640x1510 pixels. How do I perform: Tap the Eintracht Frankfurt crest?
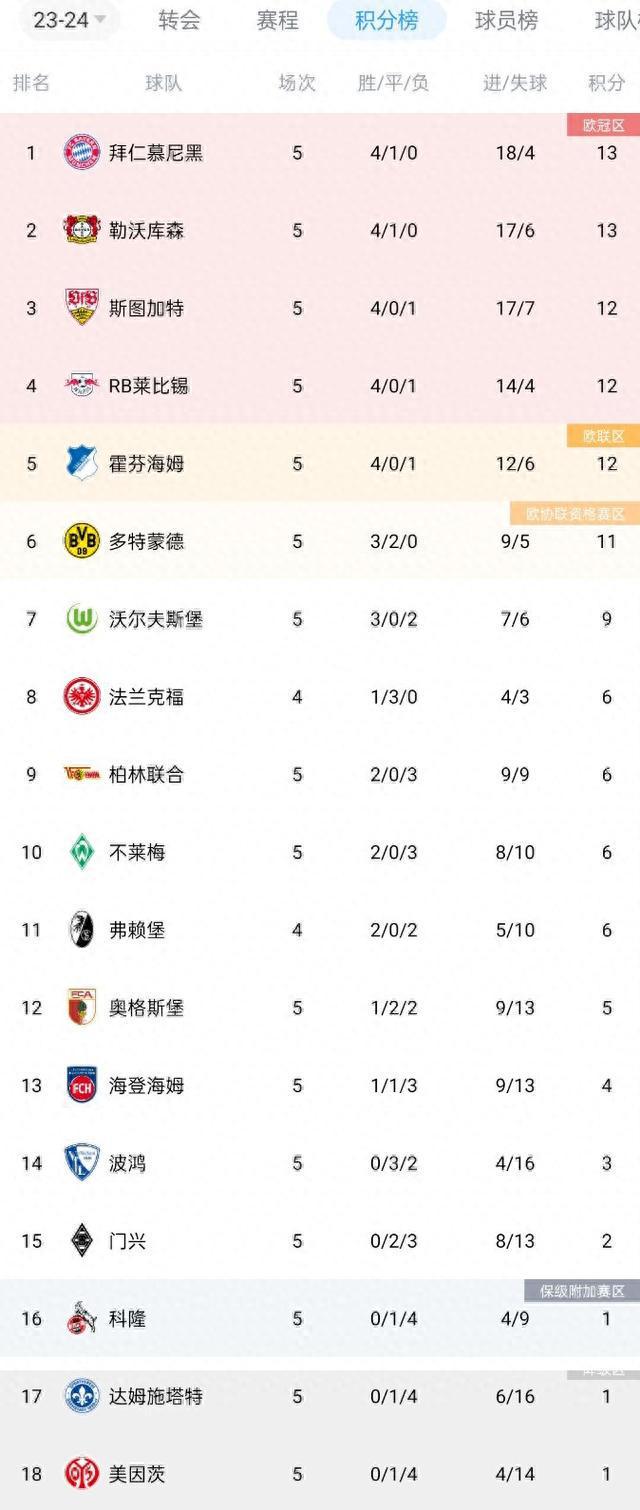pyautogui.click(x=82, y=697)
